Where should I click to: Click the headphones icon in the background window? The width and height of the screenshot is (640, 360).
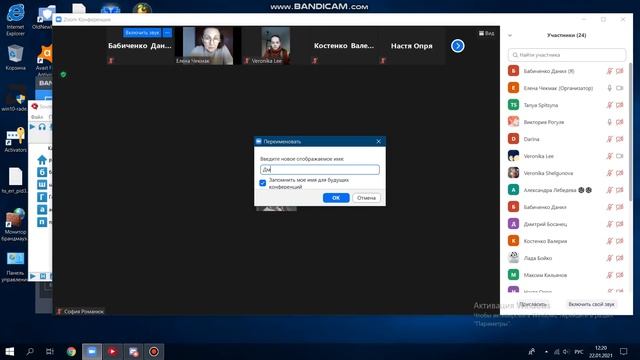[42, 127]
